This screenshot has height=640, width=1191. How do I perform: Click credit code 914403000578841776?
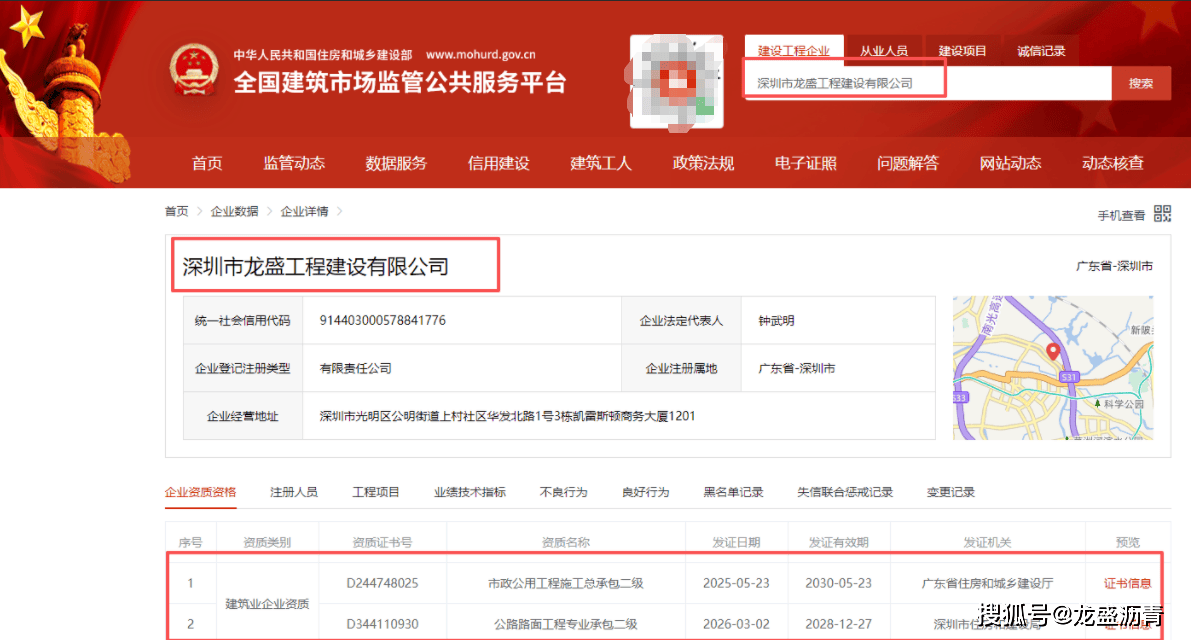click(382, 320)
